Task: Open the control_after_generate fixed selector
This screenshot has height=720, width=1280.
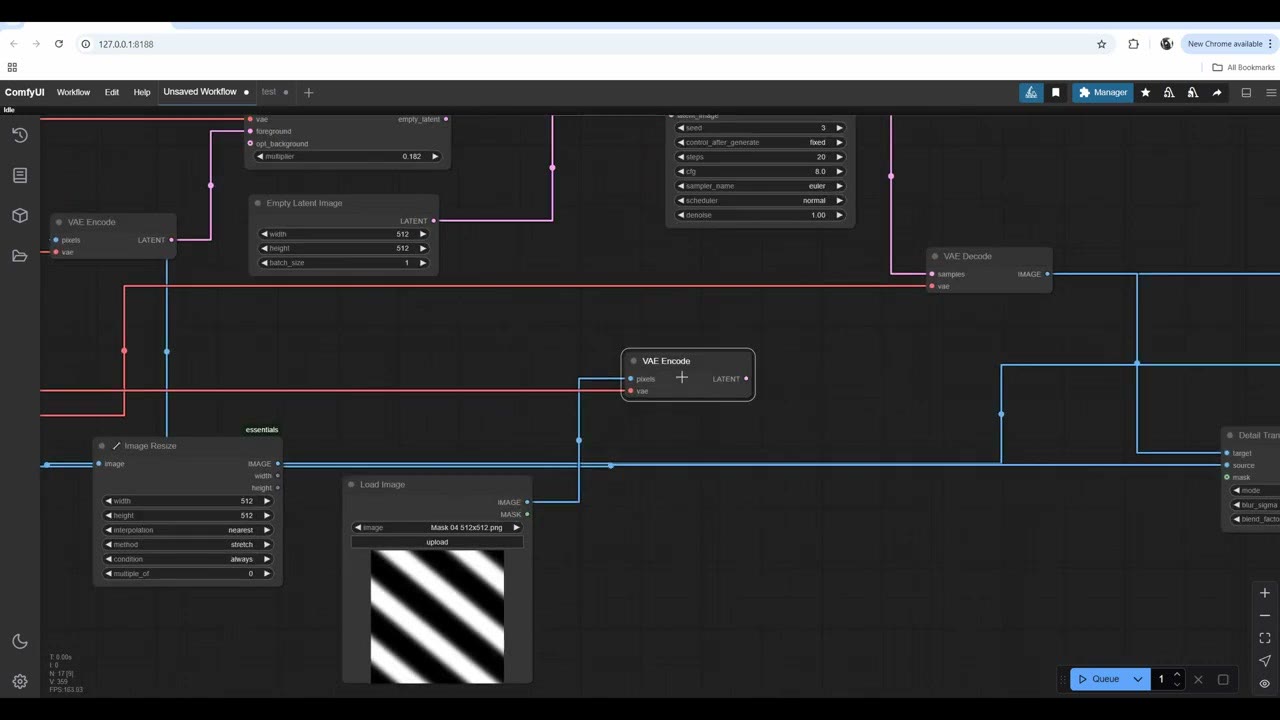Action: (760, 142)
